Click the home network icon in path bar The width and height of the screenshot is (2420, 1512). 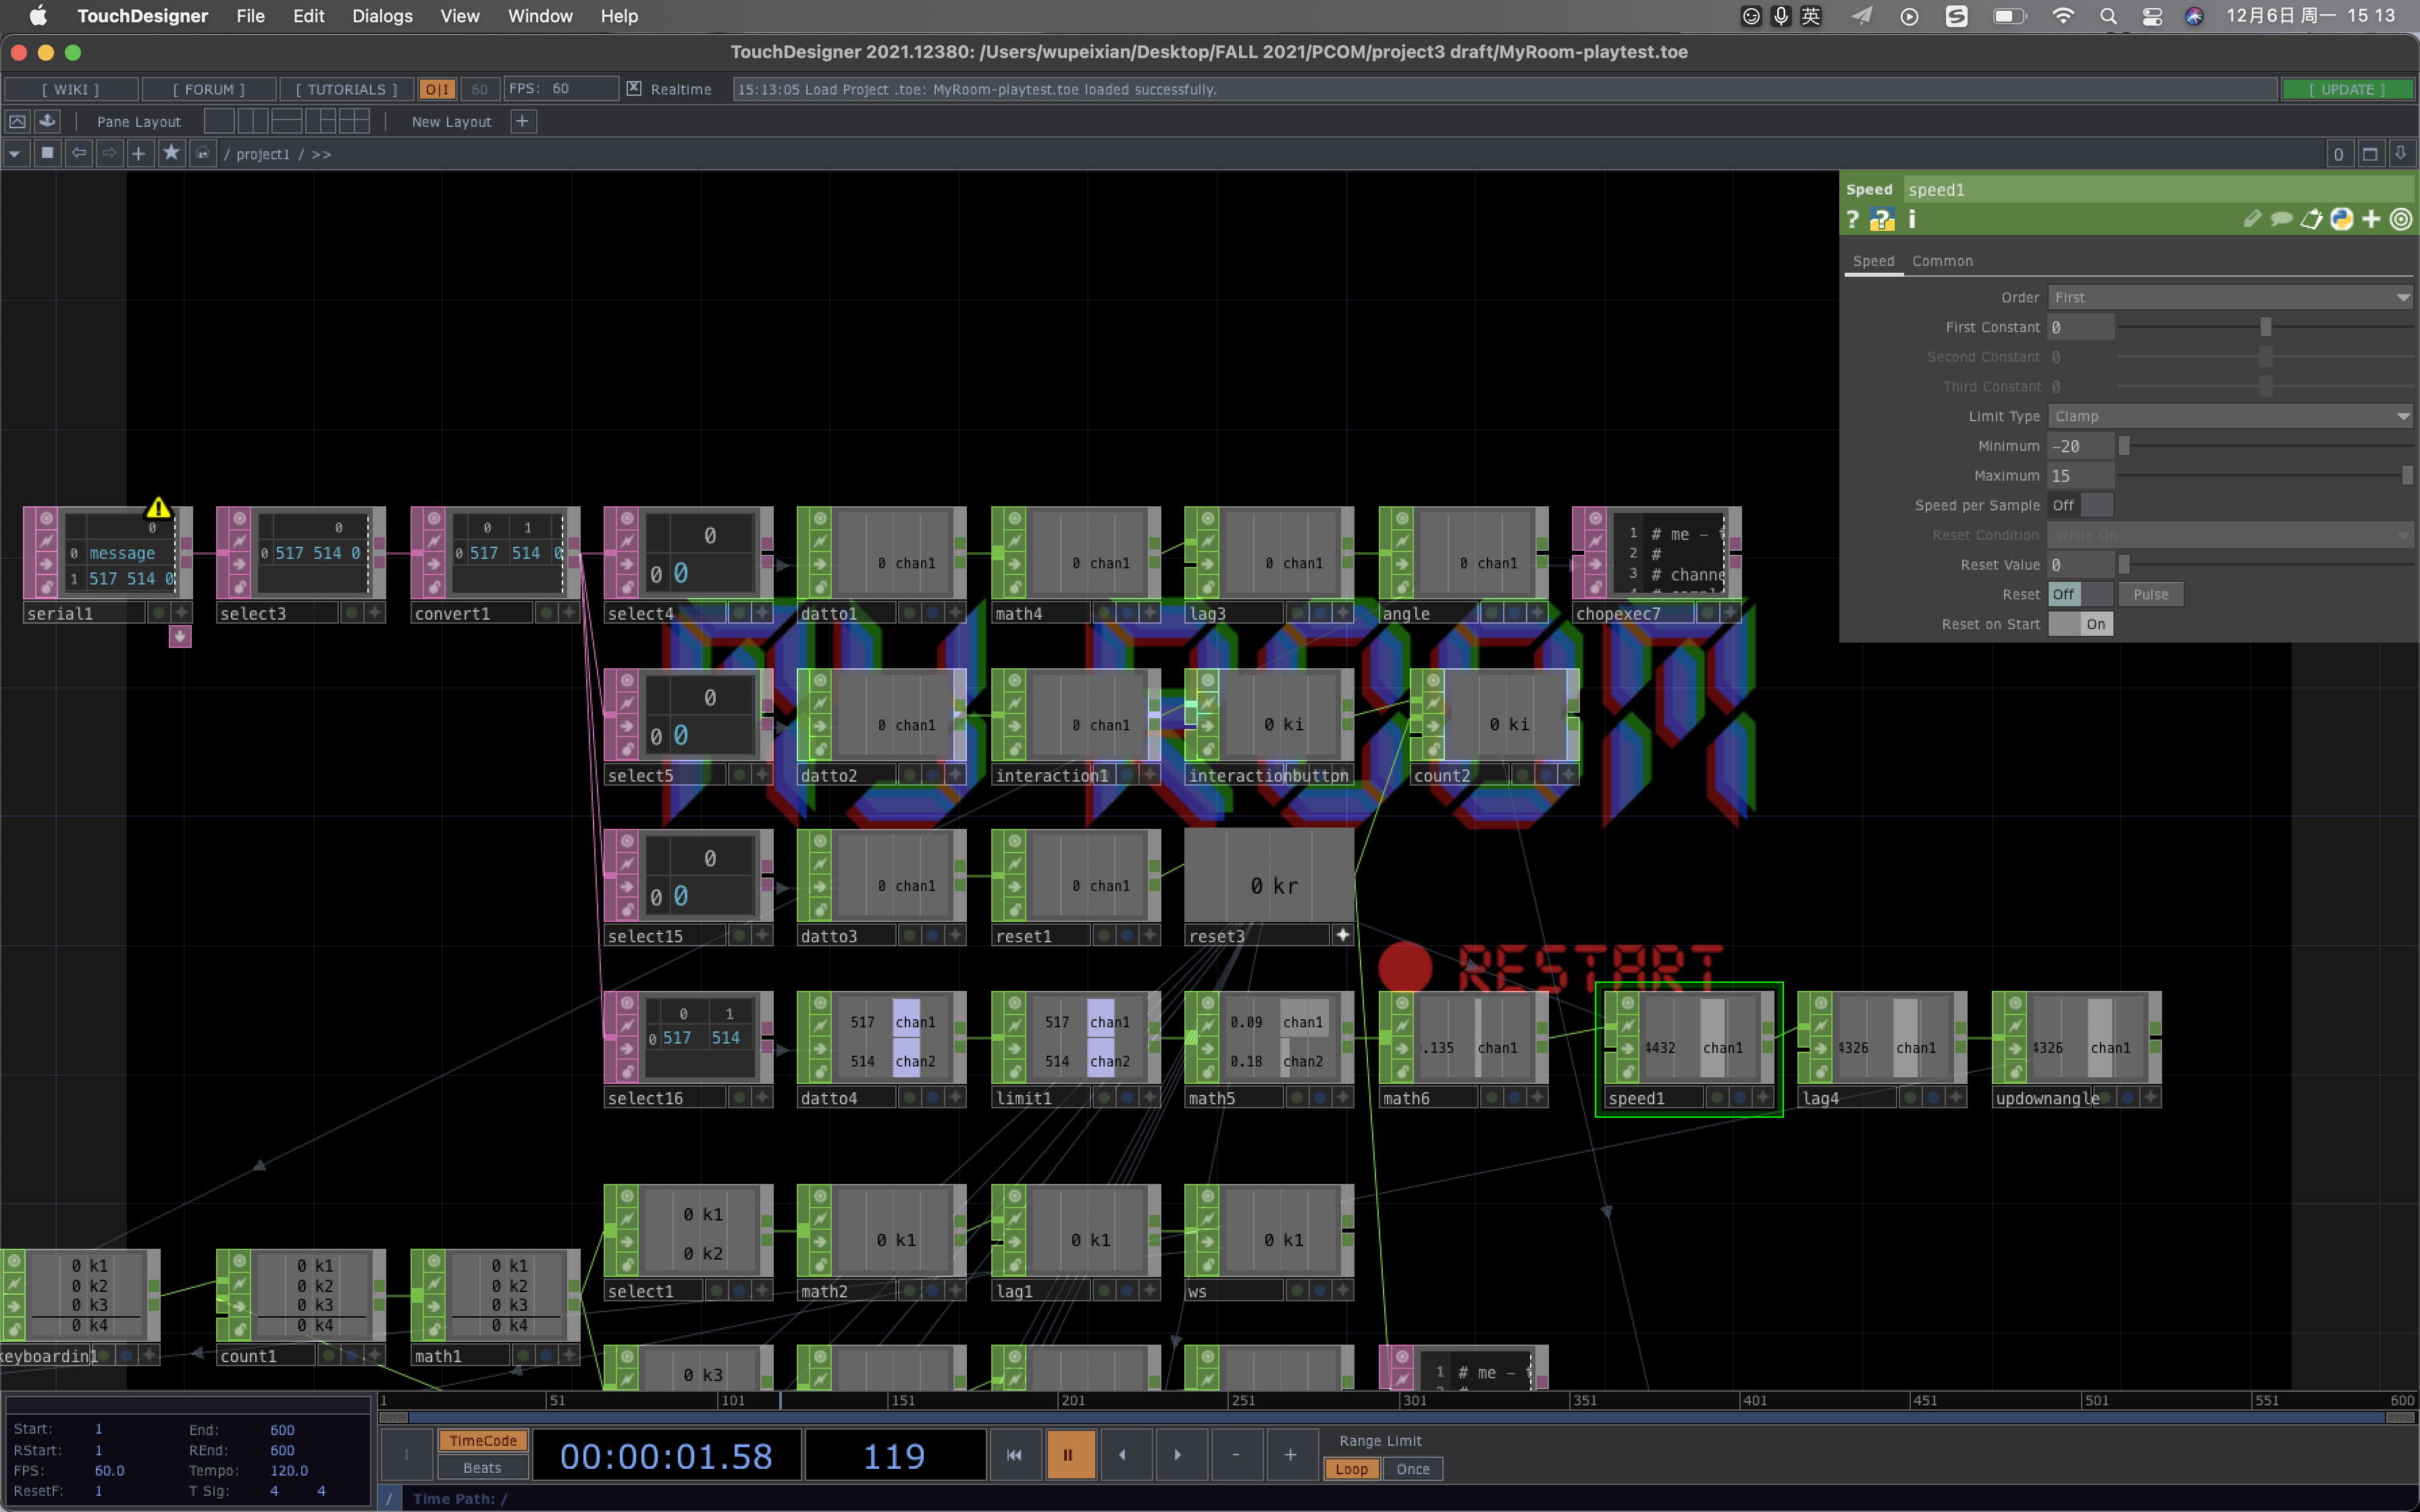(x=202, y=154)
